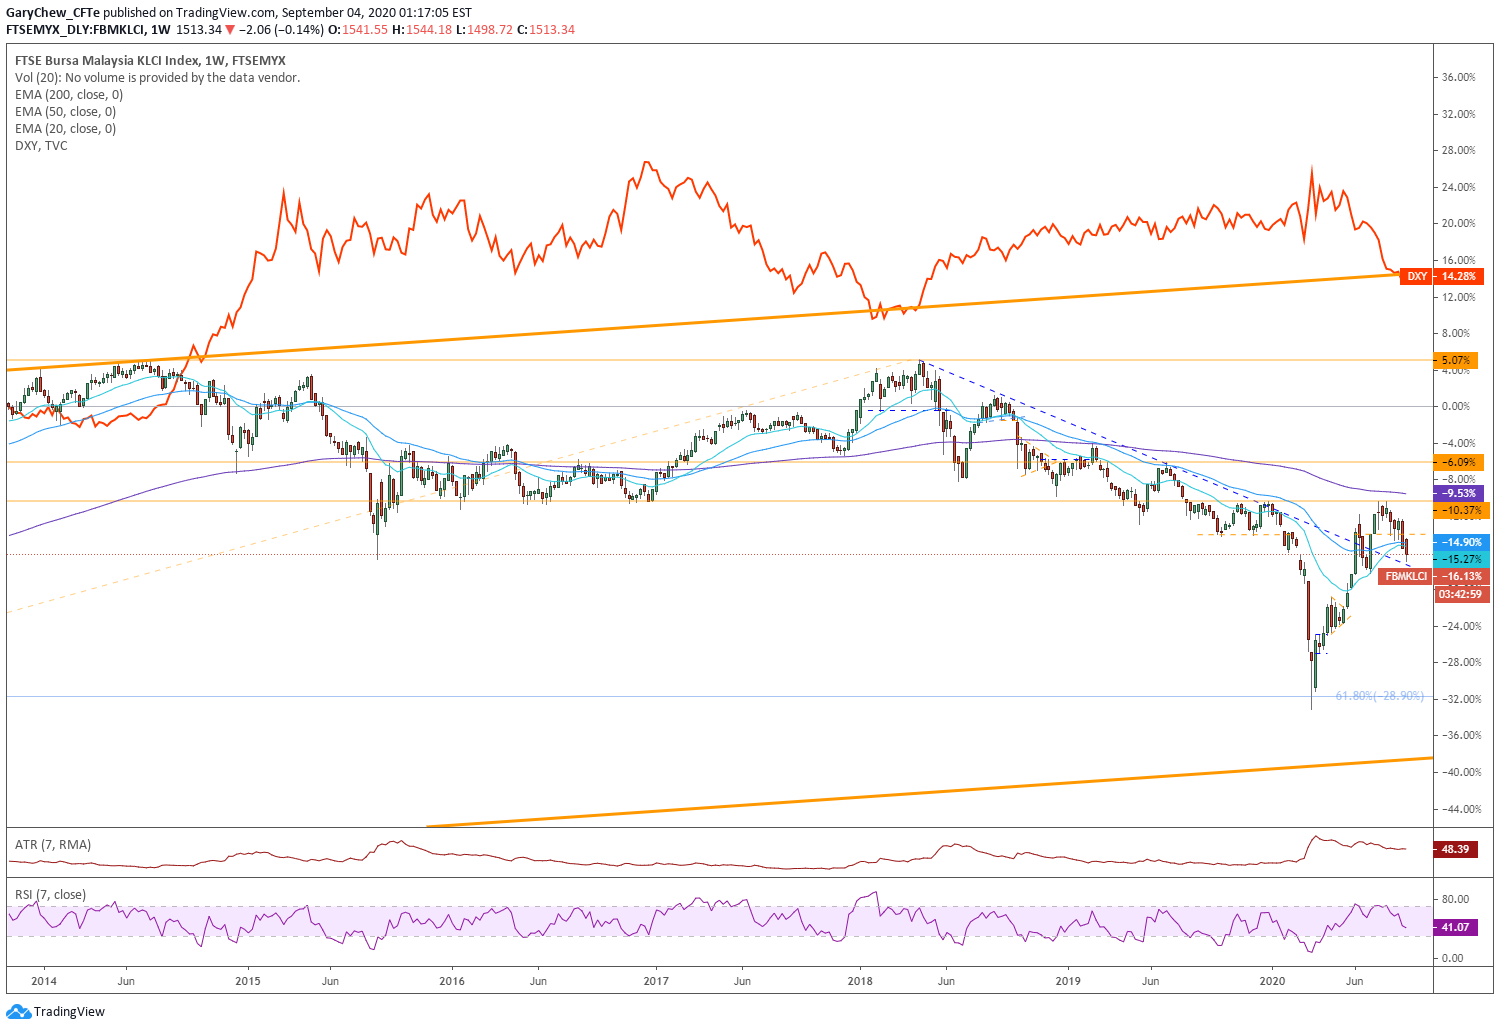This screenshot has height=1030, width=1500.
Task: Click the FBMKLCI red symbol label
Action: (1406, 577)
